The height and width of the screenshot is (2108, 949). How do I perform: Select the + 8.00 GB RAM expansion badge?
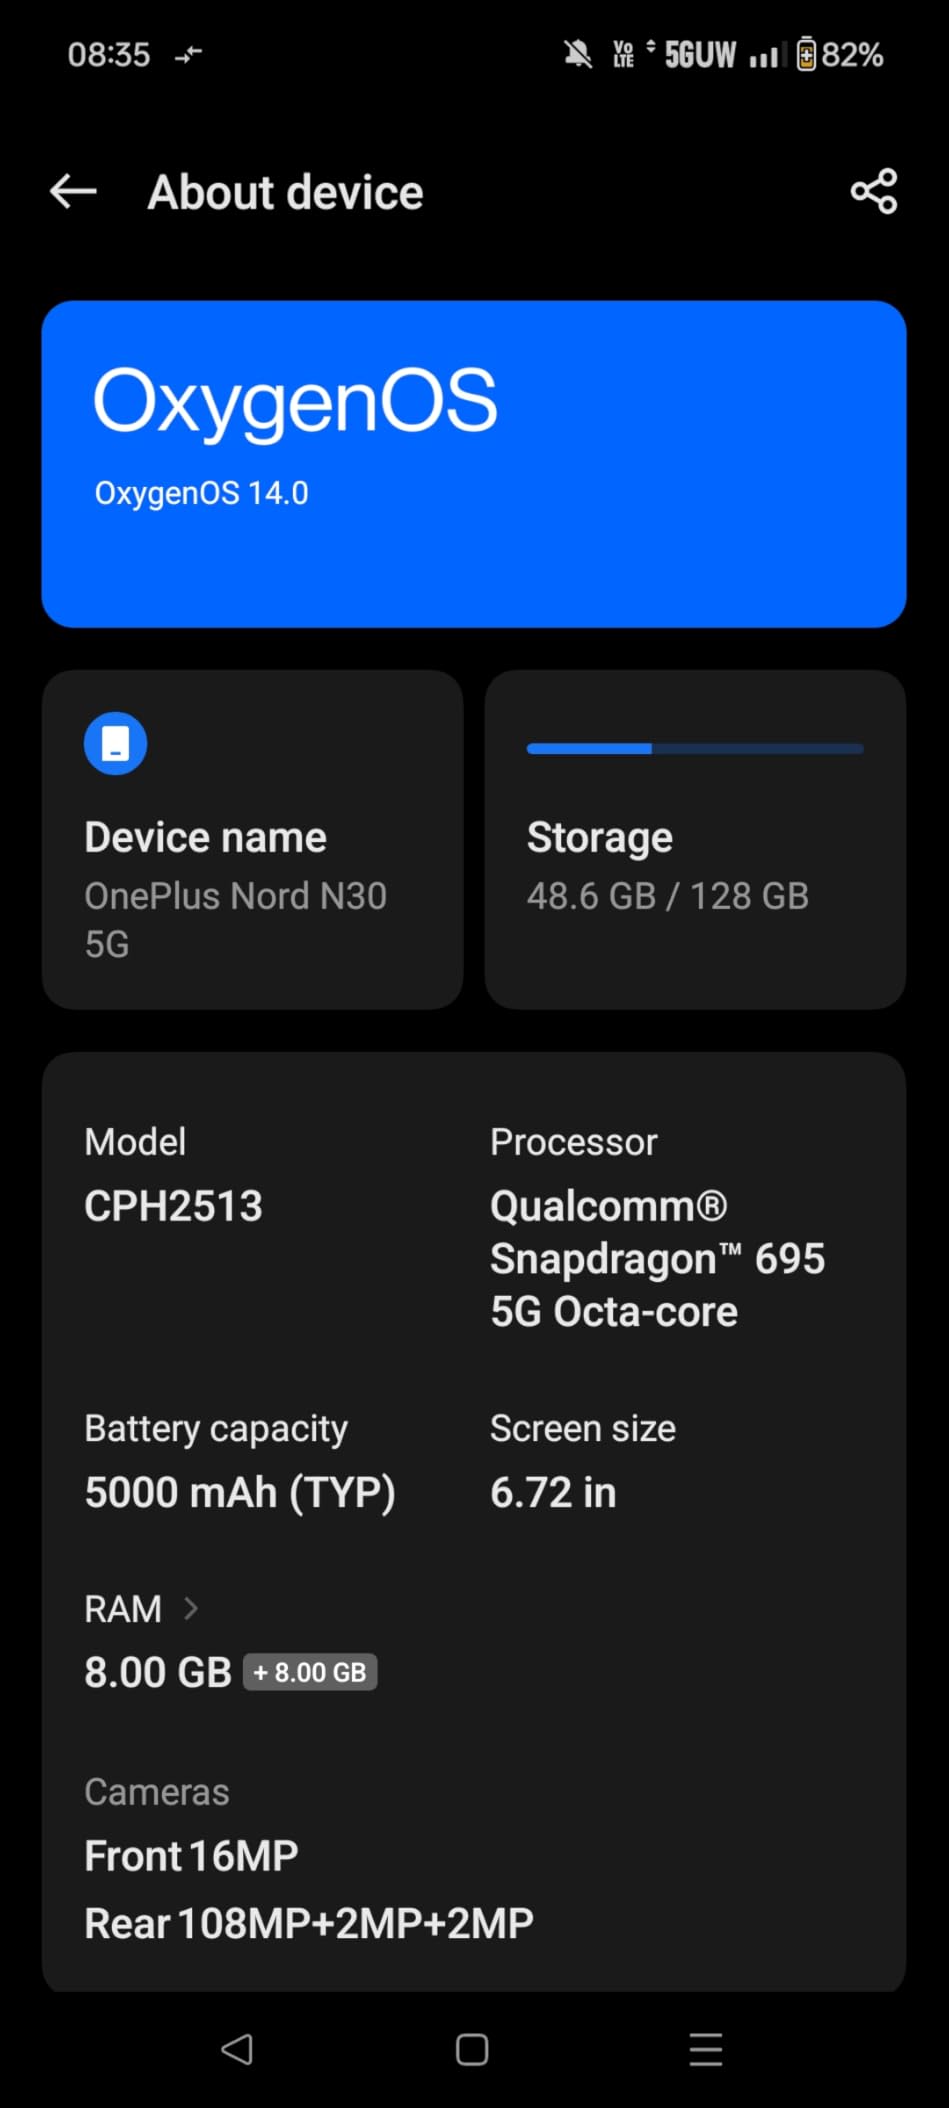[310, 1671]
